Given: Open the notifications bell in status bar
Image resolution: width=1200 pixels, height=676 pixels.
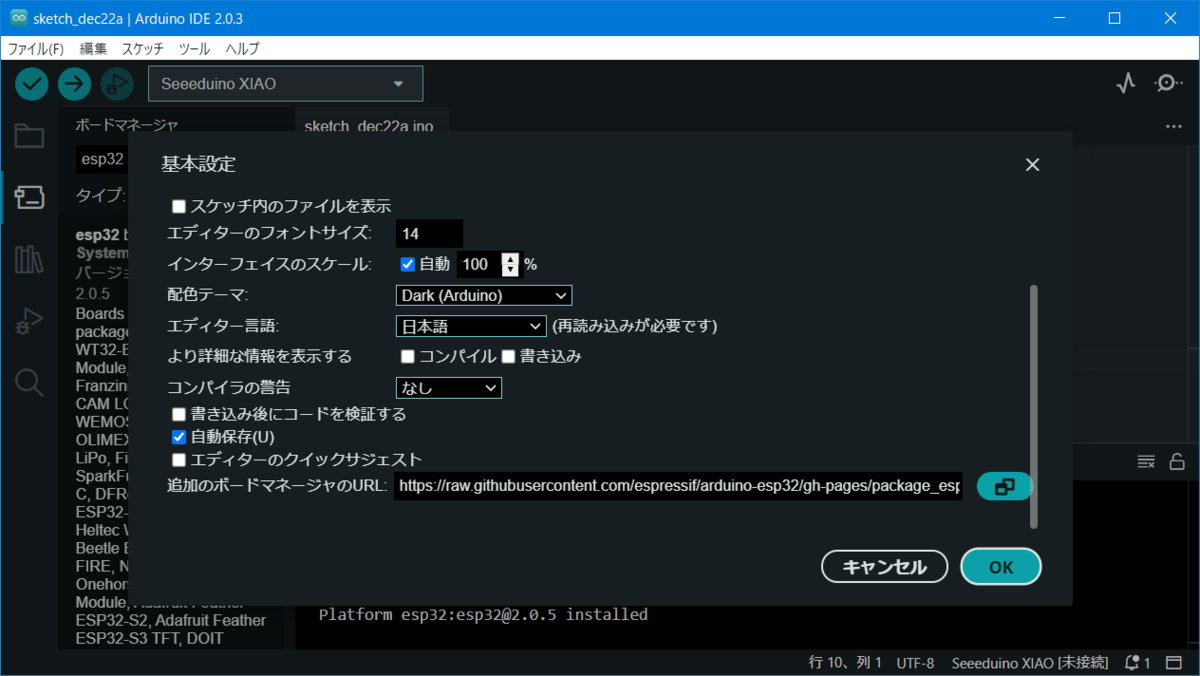Looking at the screenshot, I should (1138, 663).
